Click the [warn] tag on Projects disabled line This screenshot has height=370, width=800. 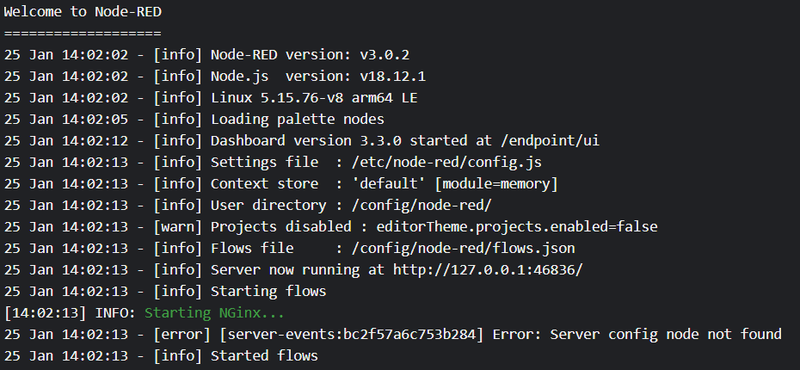[x=178, y=227]
